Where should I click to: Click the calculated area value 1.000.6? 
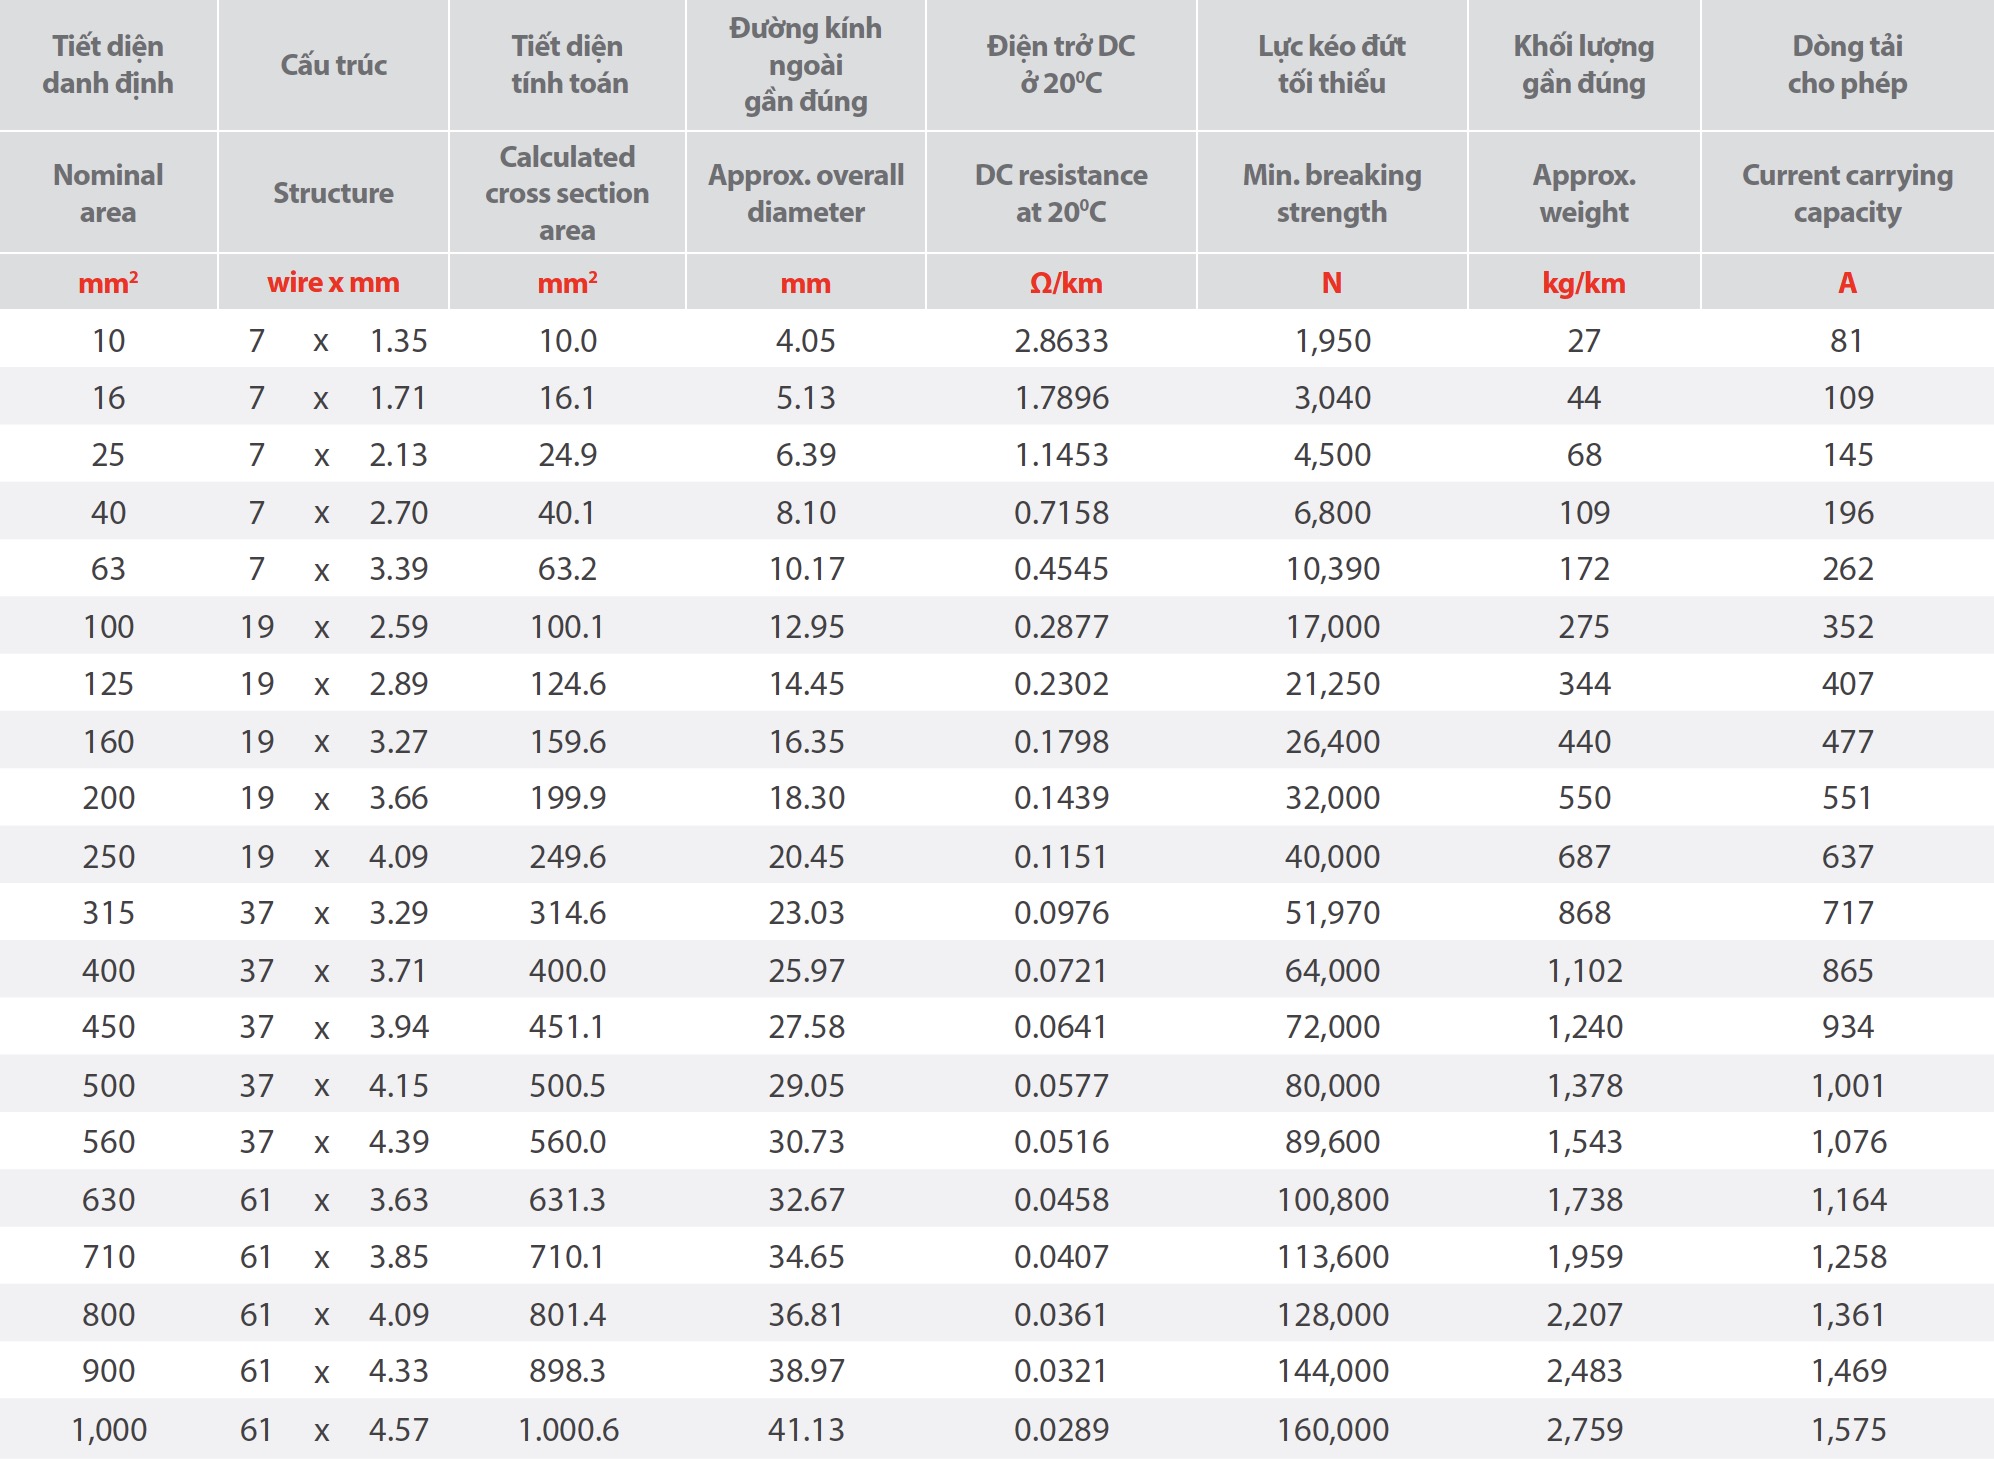568,1429
